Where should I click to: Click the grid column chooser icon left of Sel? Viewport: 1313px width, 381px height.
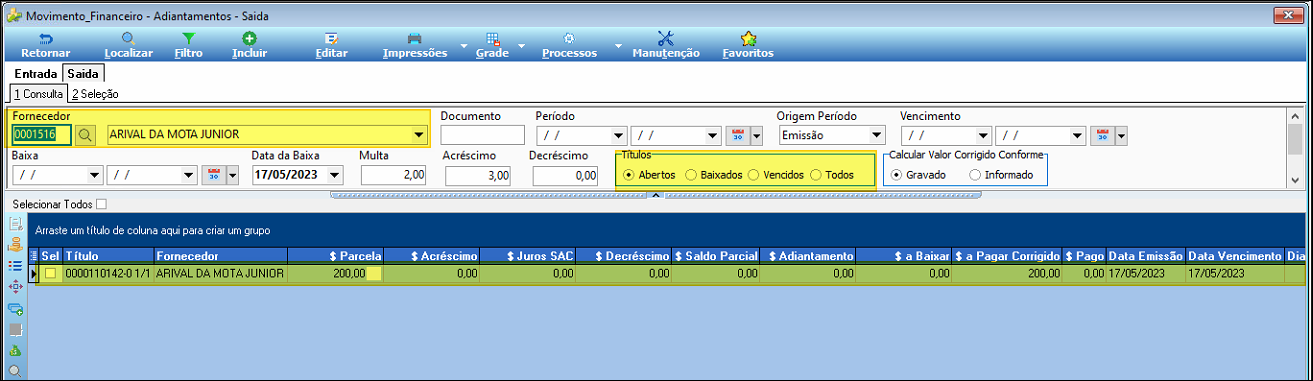coord(34,256)
